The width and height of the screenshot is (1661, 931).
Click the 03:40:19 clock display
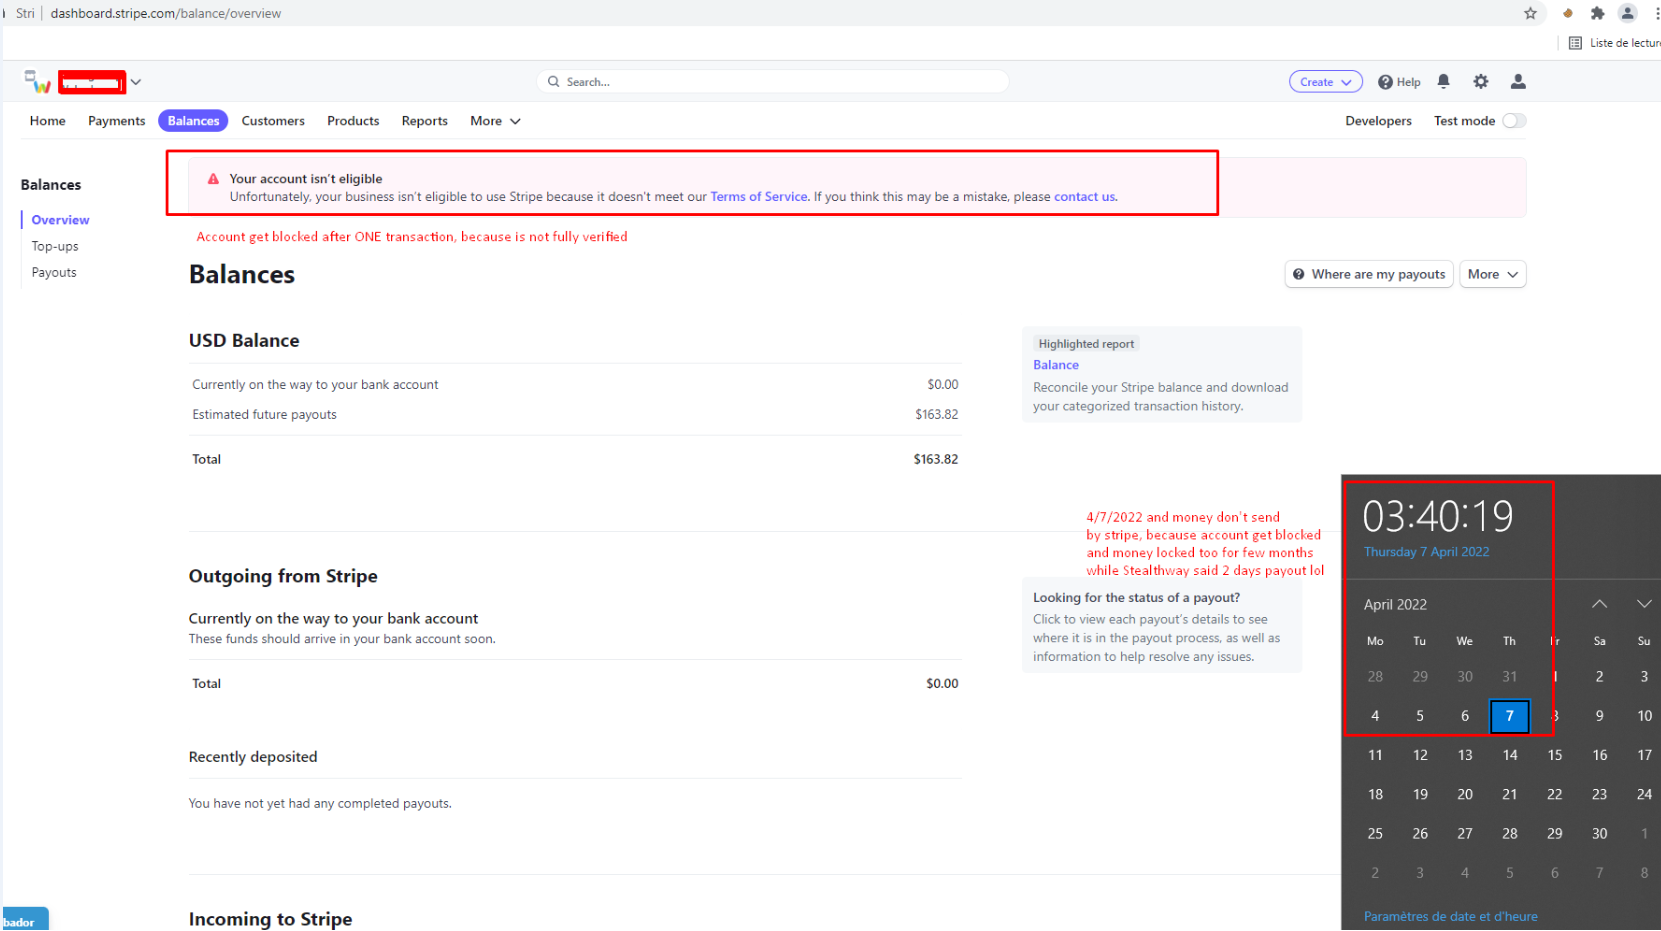coord(1438,517)
